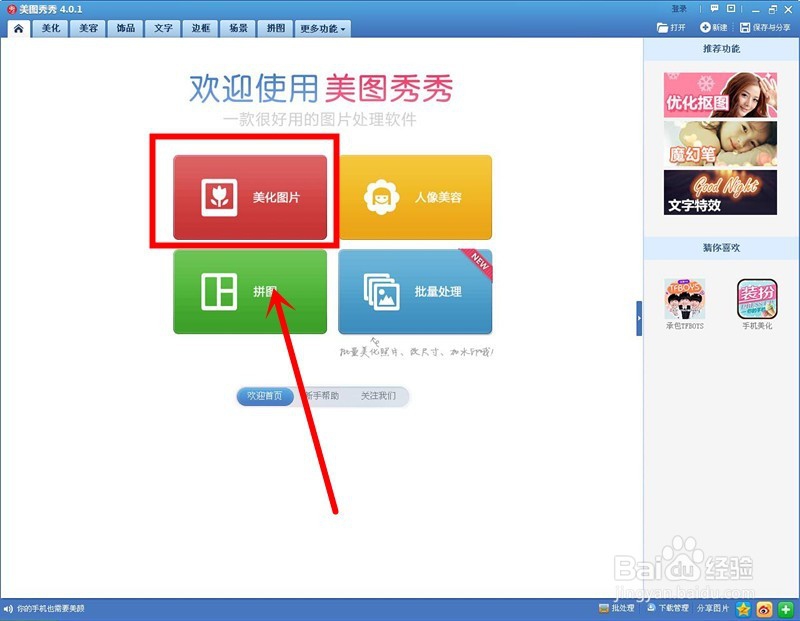Select the 场景 tab

pos(238,29)
